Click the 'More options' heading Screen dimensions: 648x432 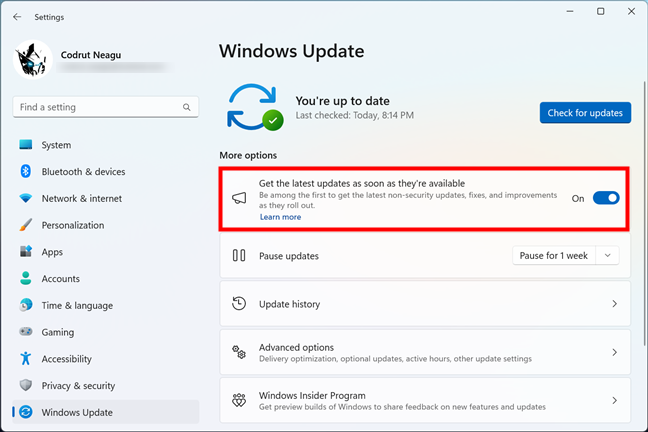click(x=248, y=155)
